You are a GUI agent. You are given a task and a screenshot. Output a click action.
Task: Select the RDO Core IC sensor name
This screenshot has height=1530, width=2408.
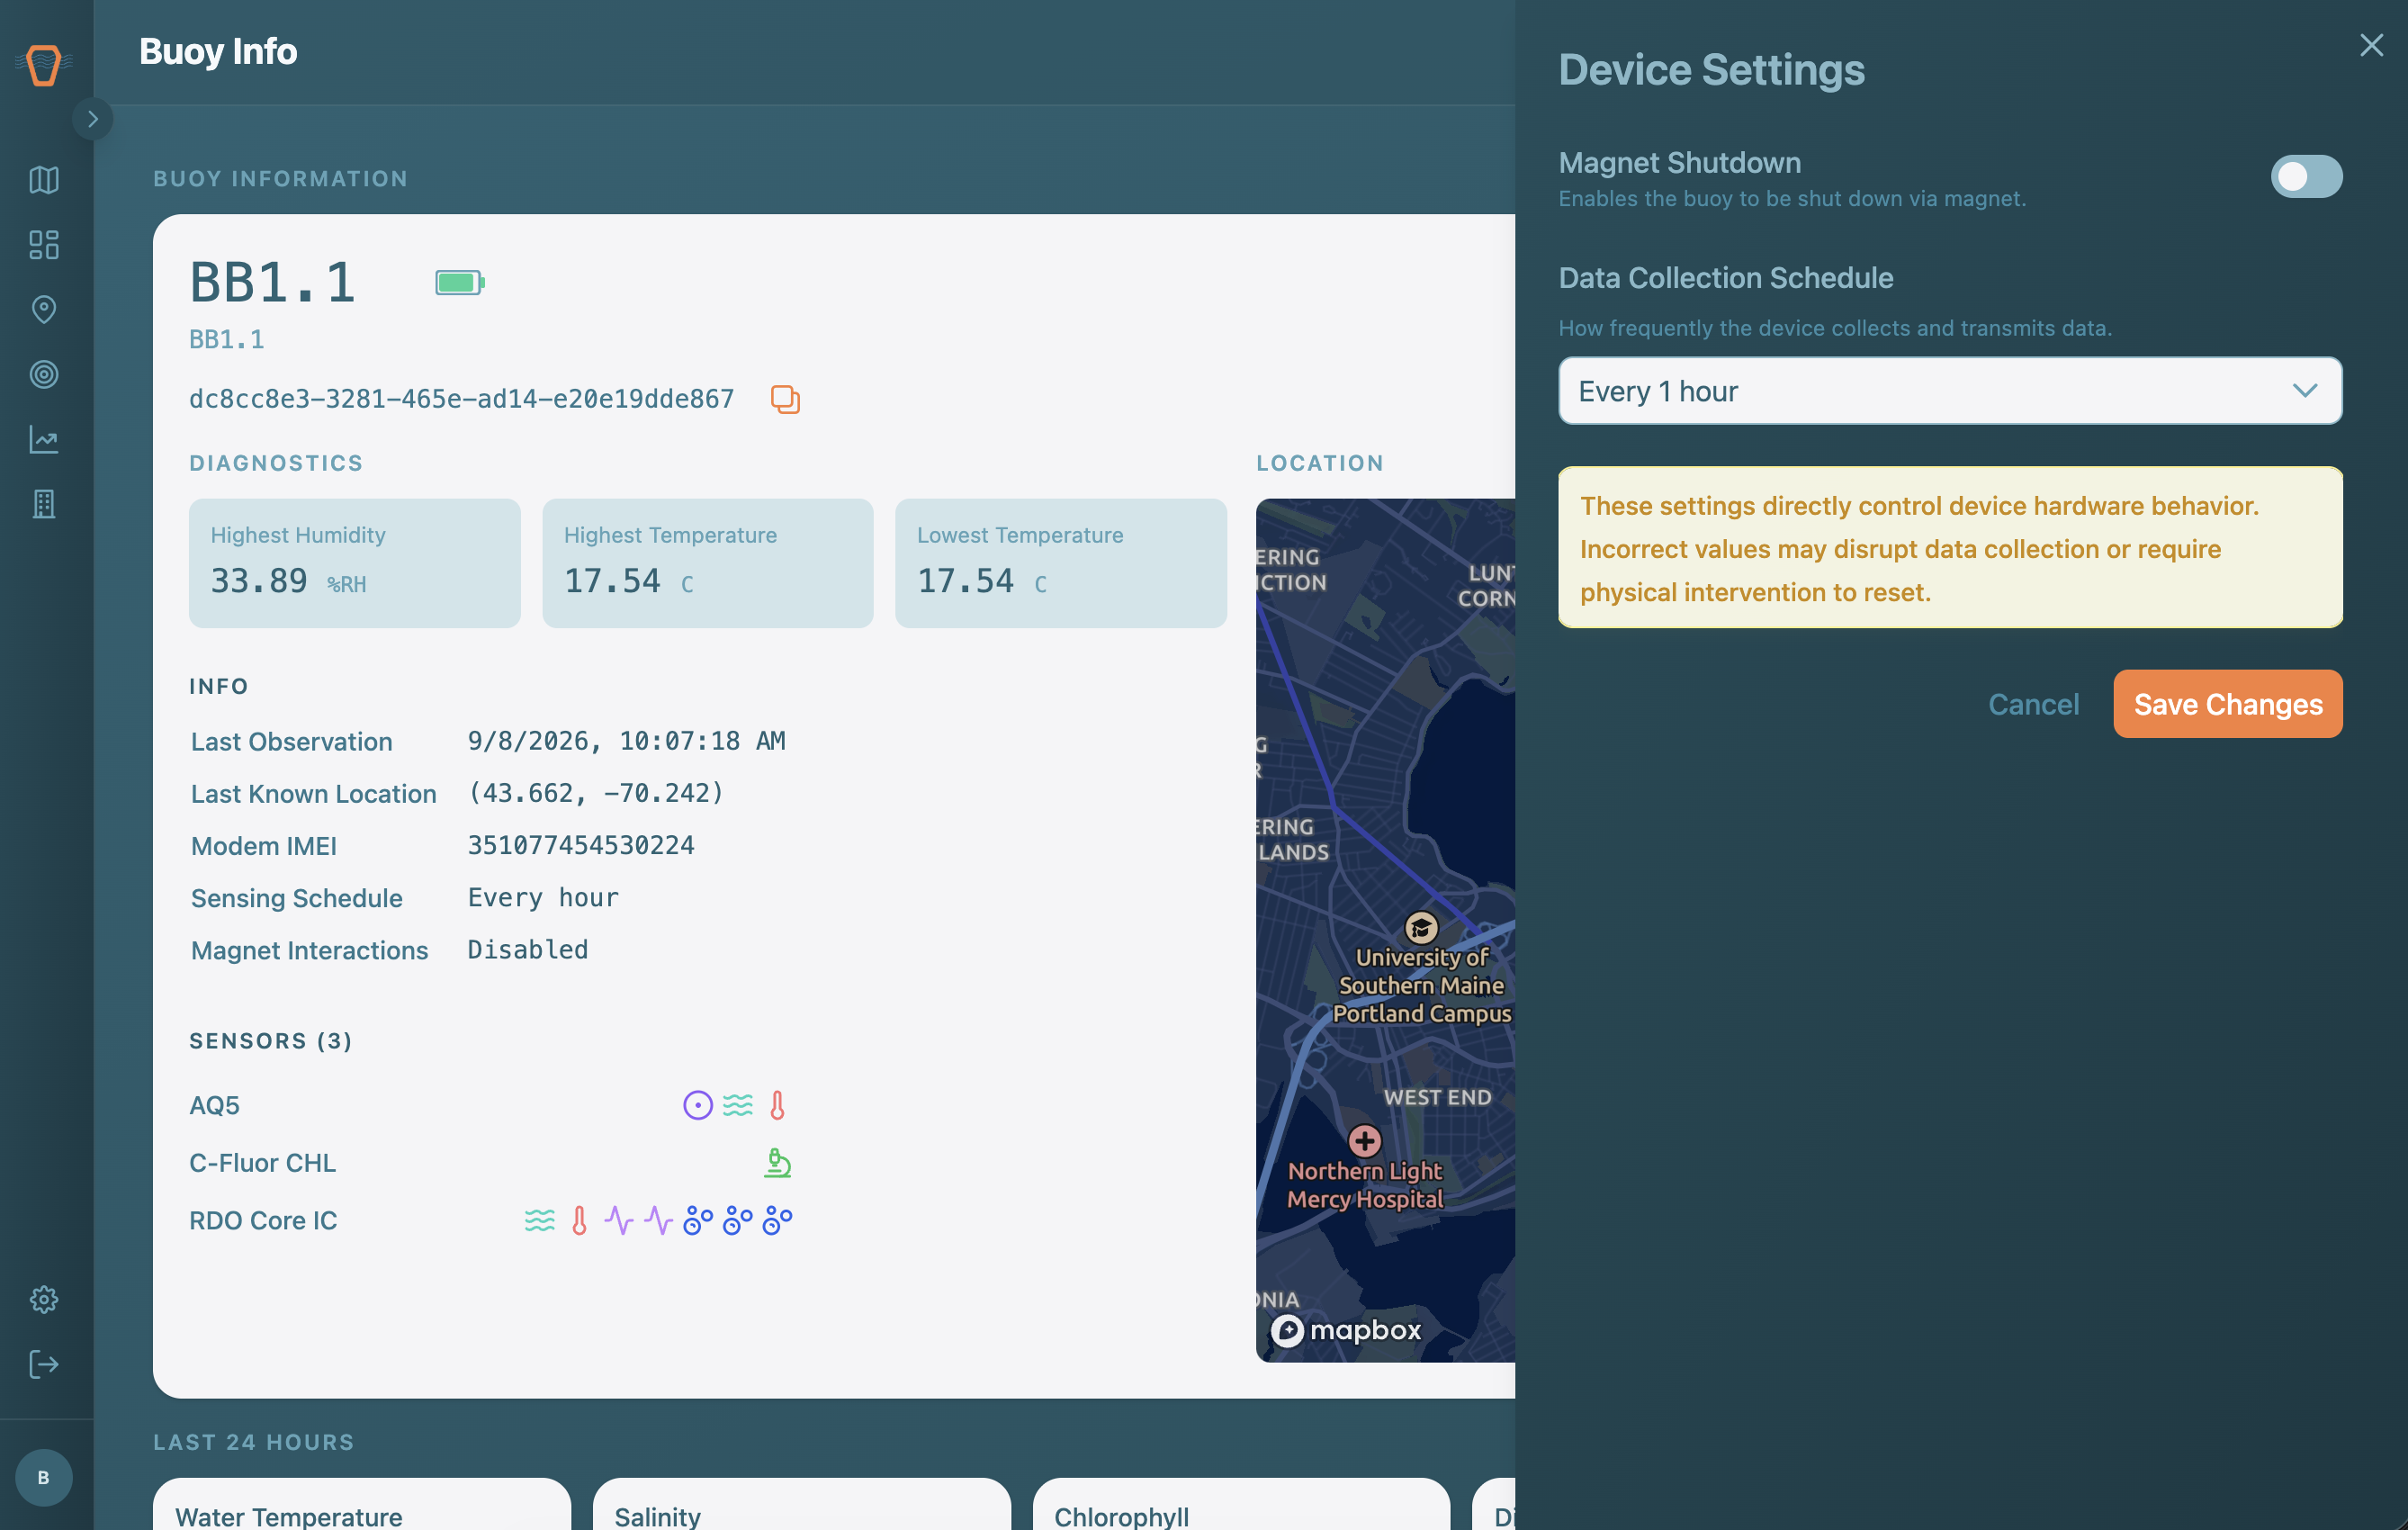tap(264, 1220)
